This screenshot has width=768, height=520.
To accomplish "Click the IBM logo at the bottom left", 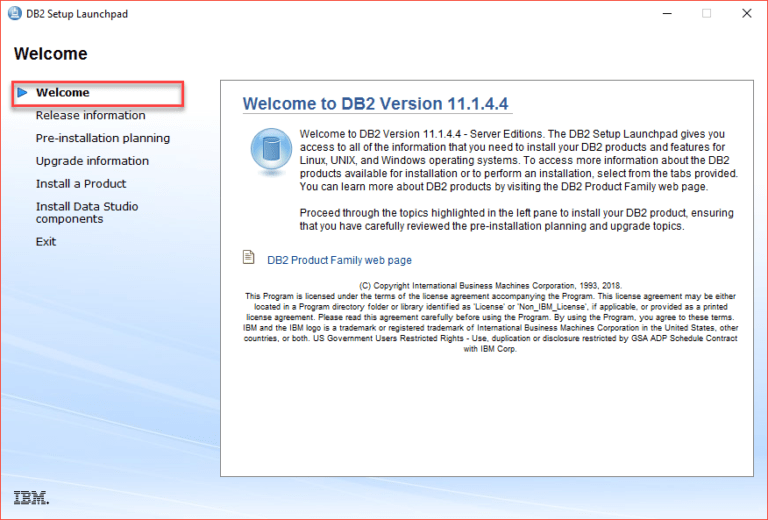I will (x=31, y=497).
